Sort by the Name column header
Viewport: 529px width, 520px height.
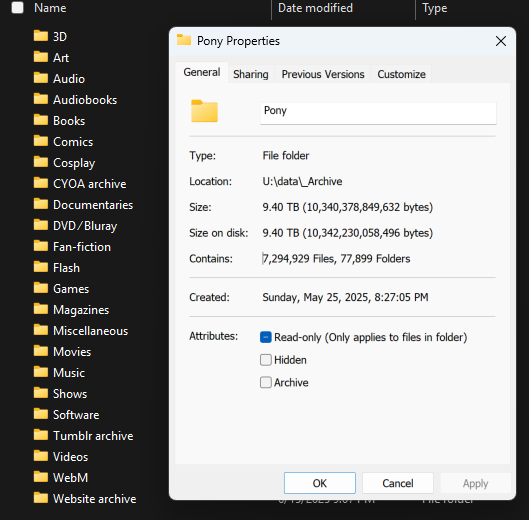[50, 8]
